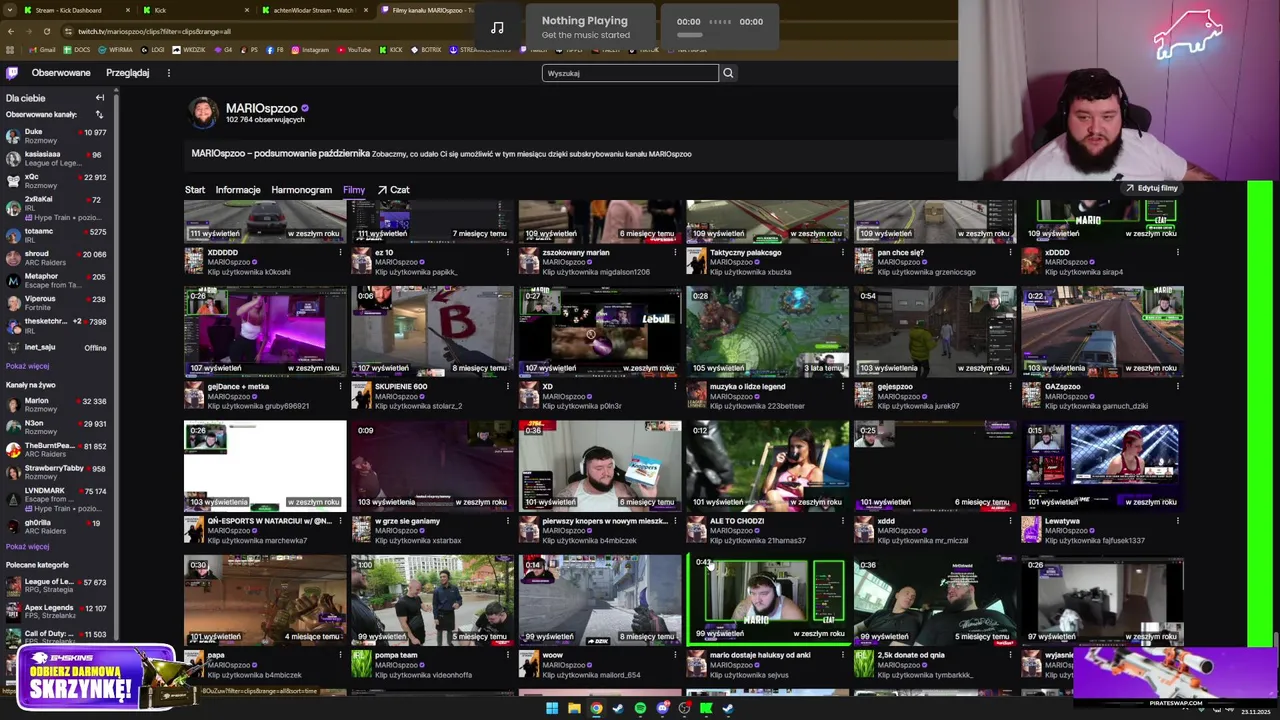Play the SKUPIENIE 600 clip
Screen dimensions: 1280x720
click(433, 331)
